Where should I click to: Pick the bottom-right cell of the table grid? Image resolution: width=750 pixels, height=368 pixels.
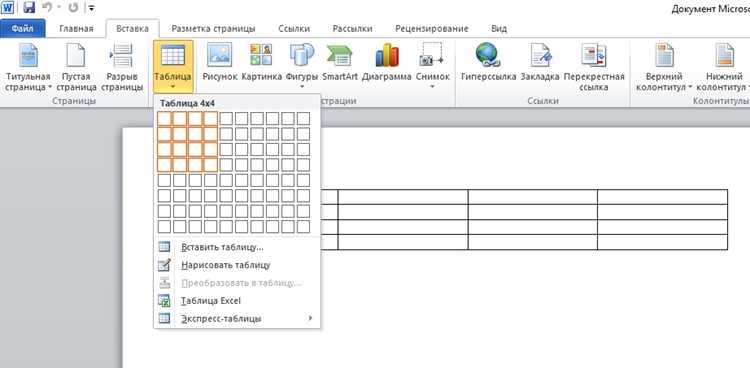coord(303,226)
